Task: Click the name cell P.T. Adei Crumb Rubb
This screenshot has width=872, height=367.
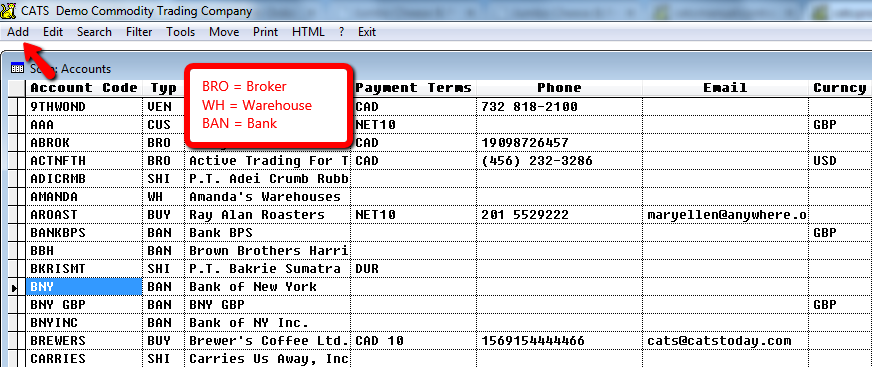Action: tap(268, 178)
